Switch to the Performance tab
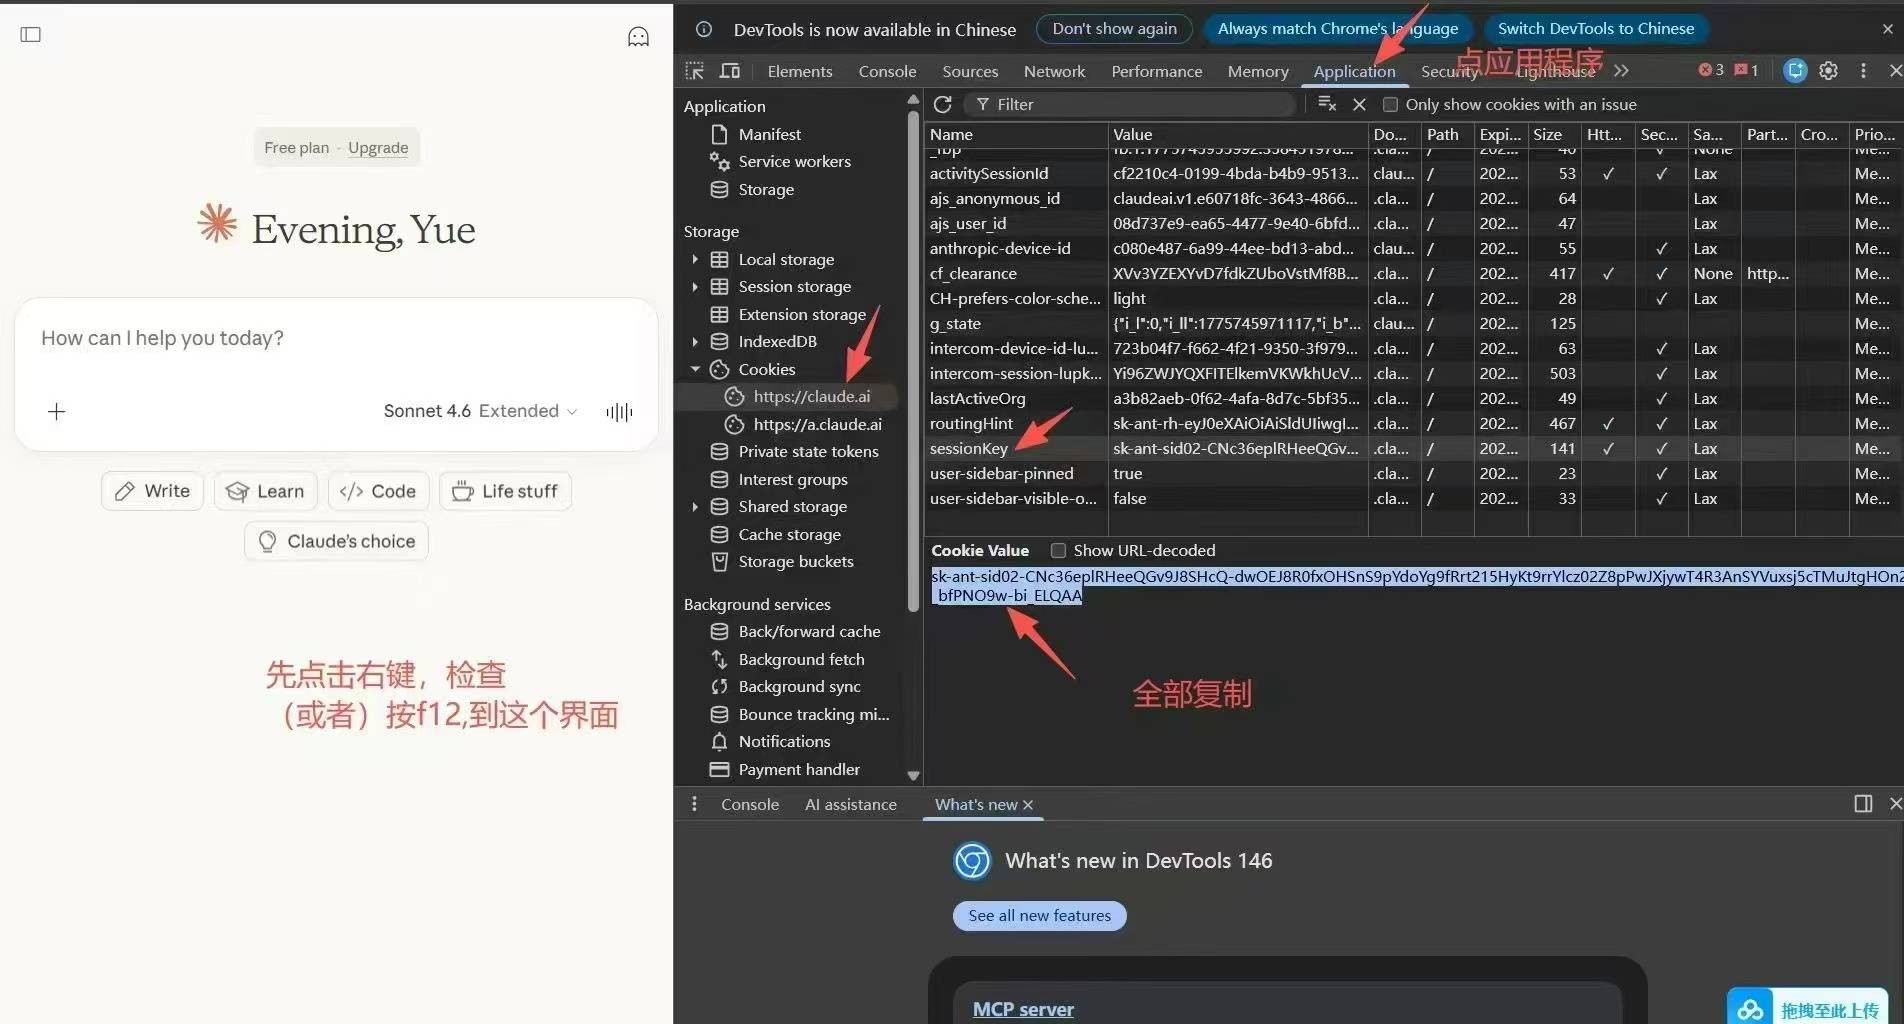The width and height of the screenshot is (1904, 1024). 1156,71
